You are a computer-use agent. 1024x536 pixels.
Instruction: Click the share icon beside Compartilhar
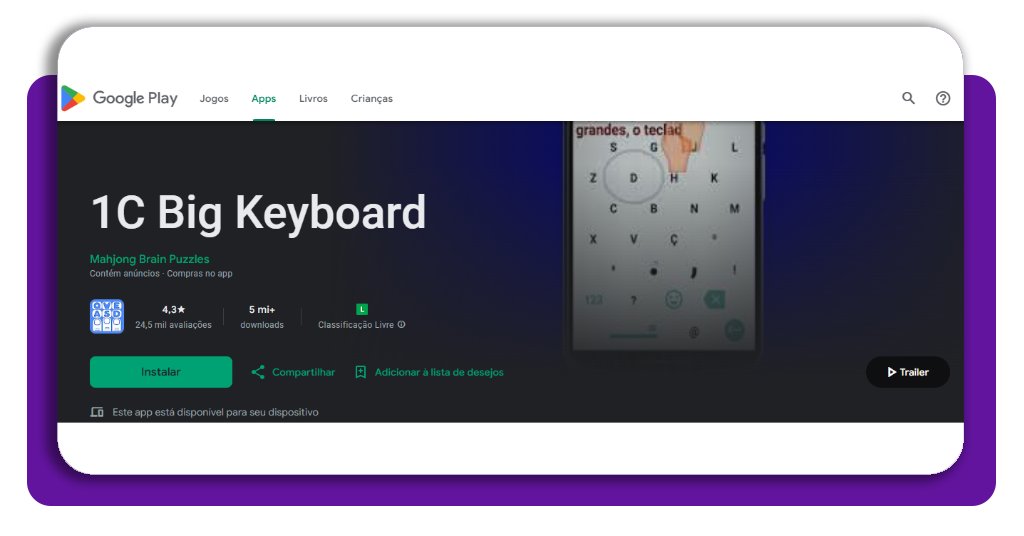click(x=258, y=372)
